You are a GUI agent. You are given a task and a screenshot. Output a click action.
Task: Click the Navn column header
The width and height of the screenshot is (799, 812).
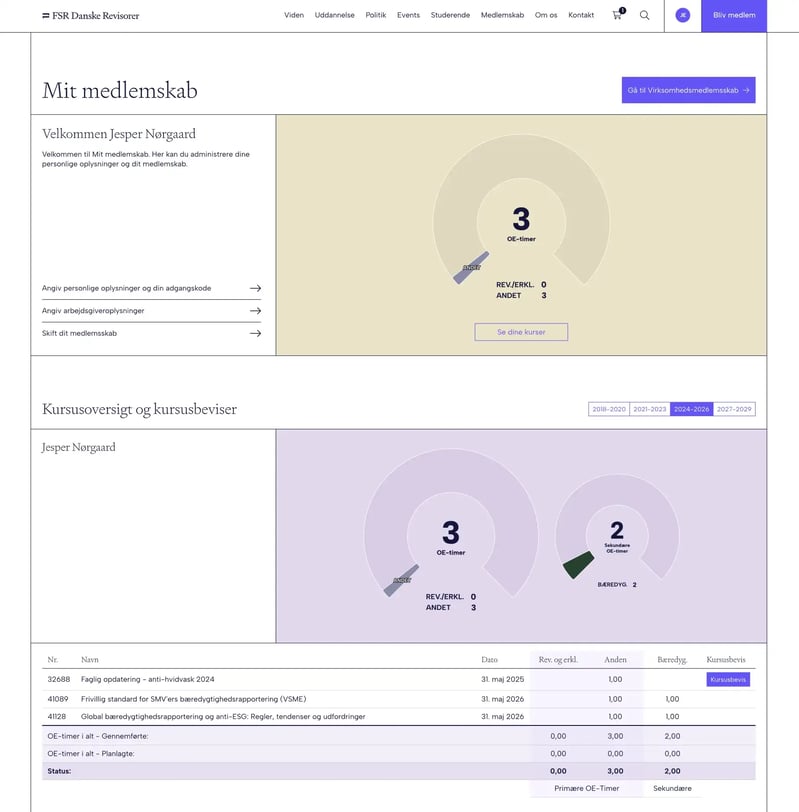coord(90,660)
